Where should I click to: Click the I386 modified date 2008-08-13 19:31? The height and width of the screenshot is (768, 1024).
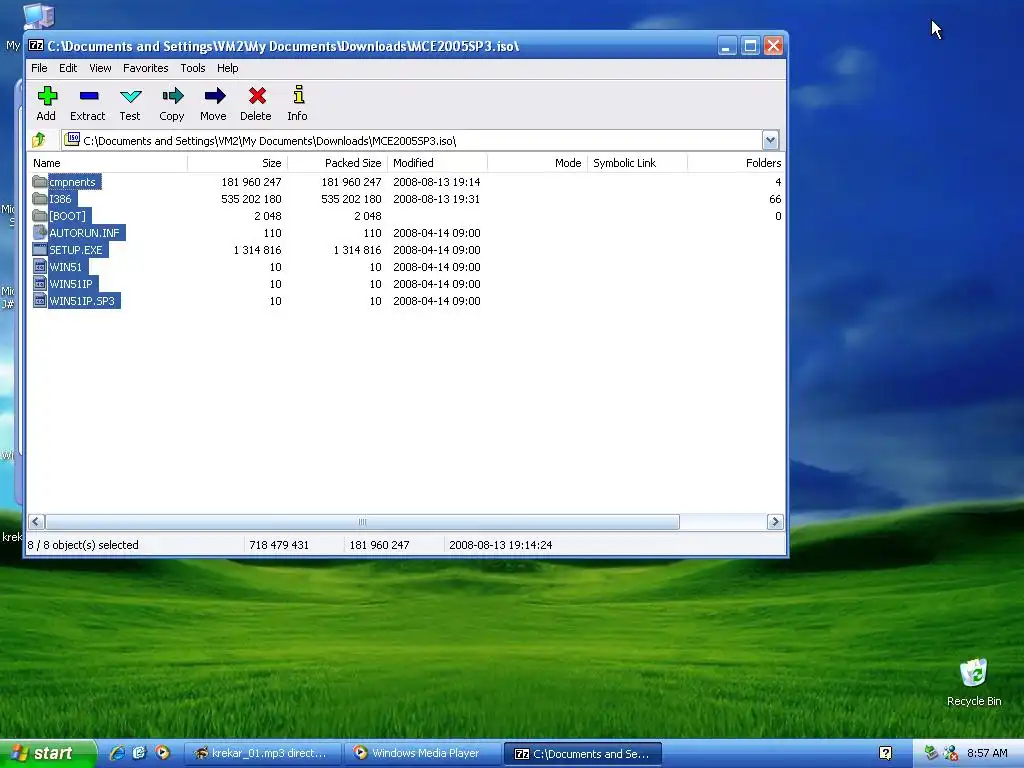click(436, 199)
